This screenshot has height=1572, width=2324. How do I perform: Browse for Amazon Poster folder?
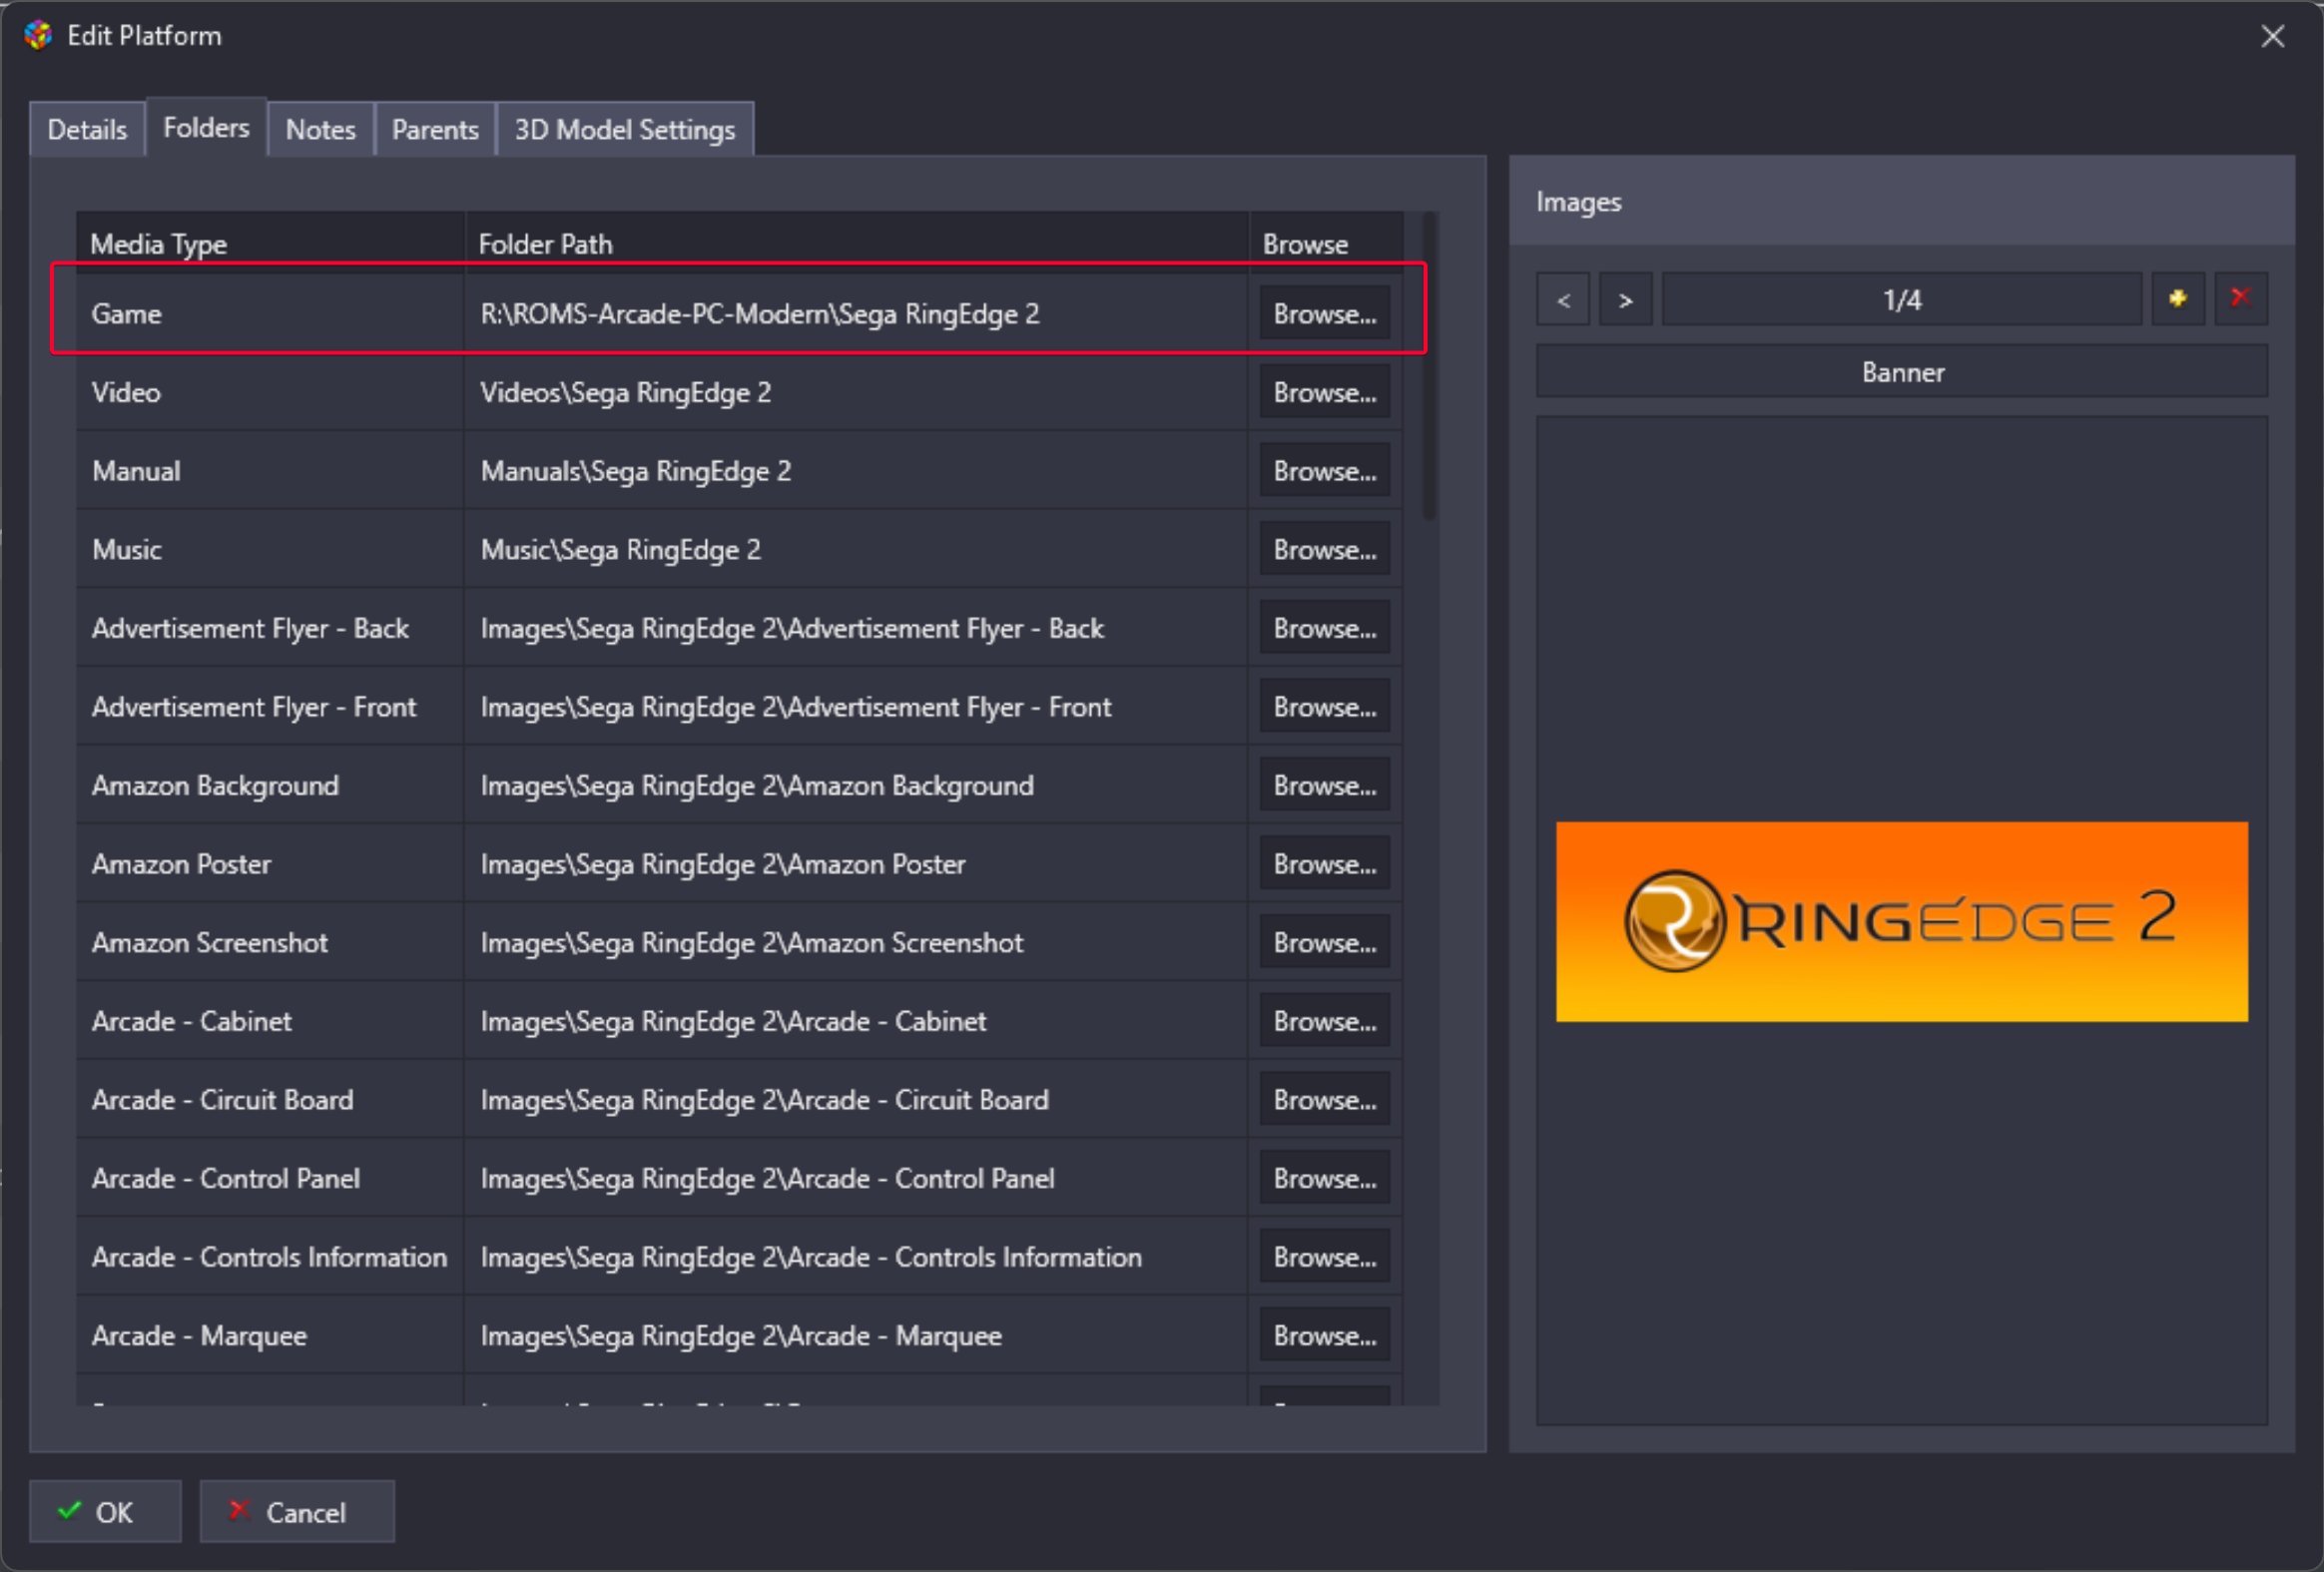click(x=1324, y=864)
